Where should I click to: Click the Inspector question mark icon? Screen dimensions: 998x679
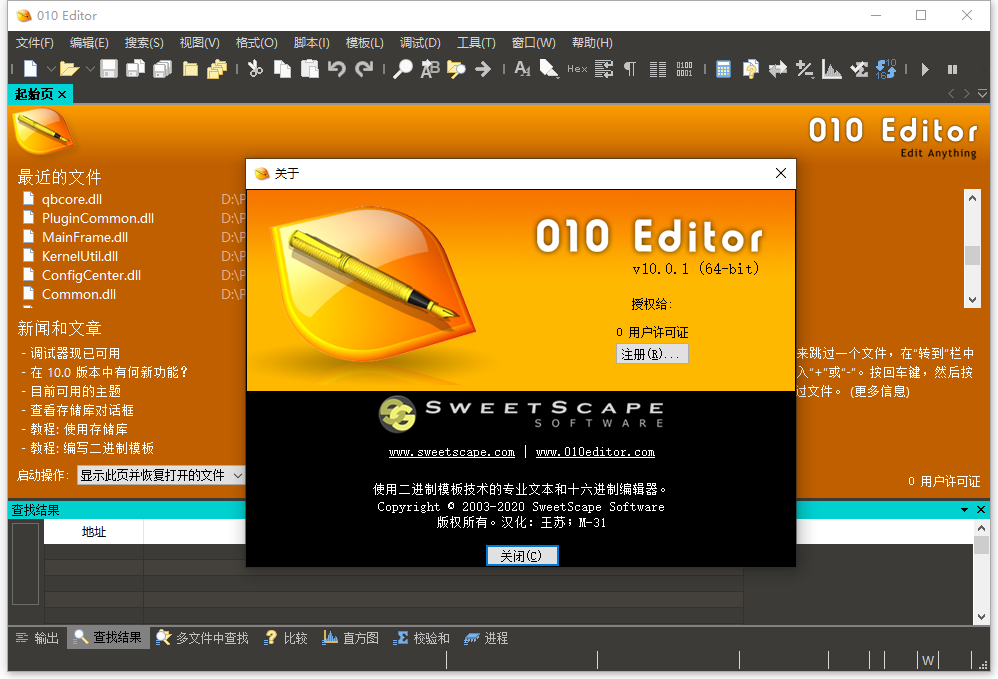[x=750, y=69]
